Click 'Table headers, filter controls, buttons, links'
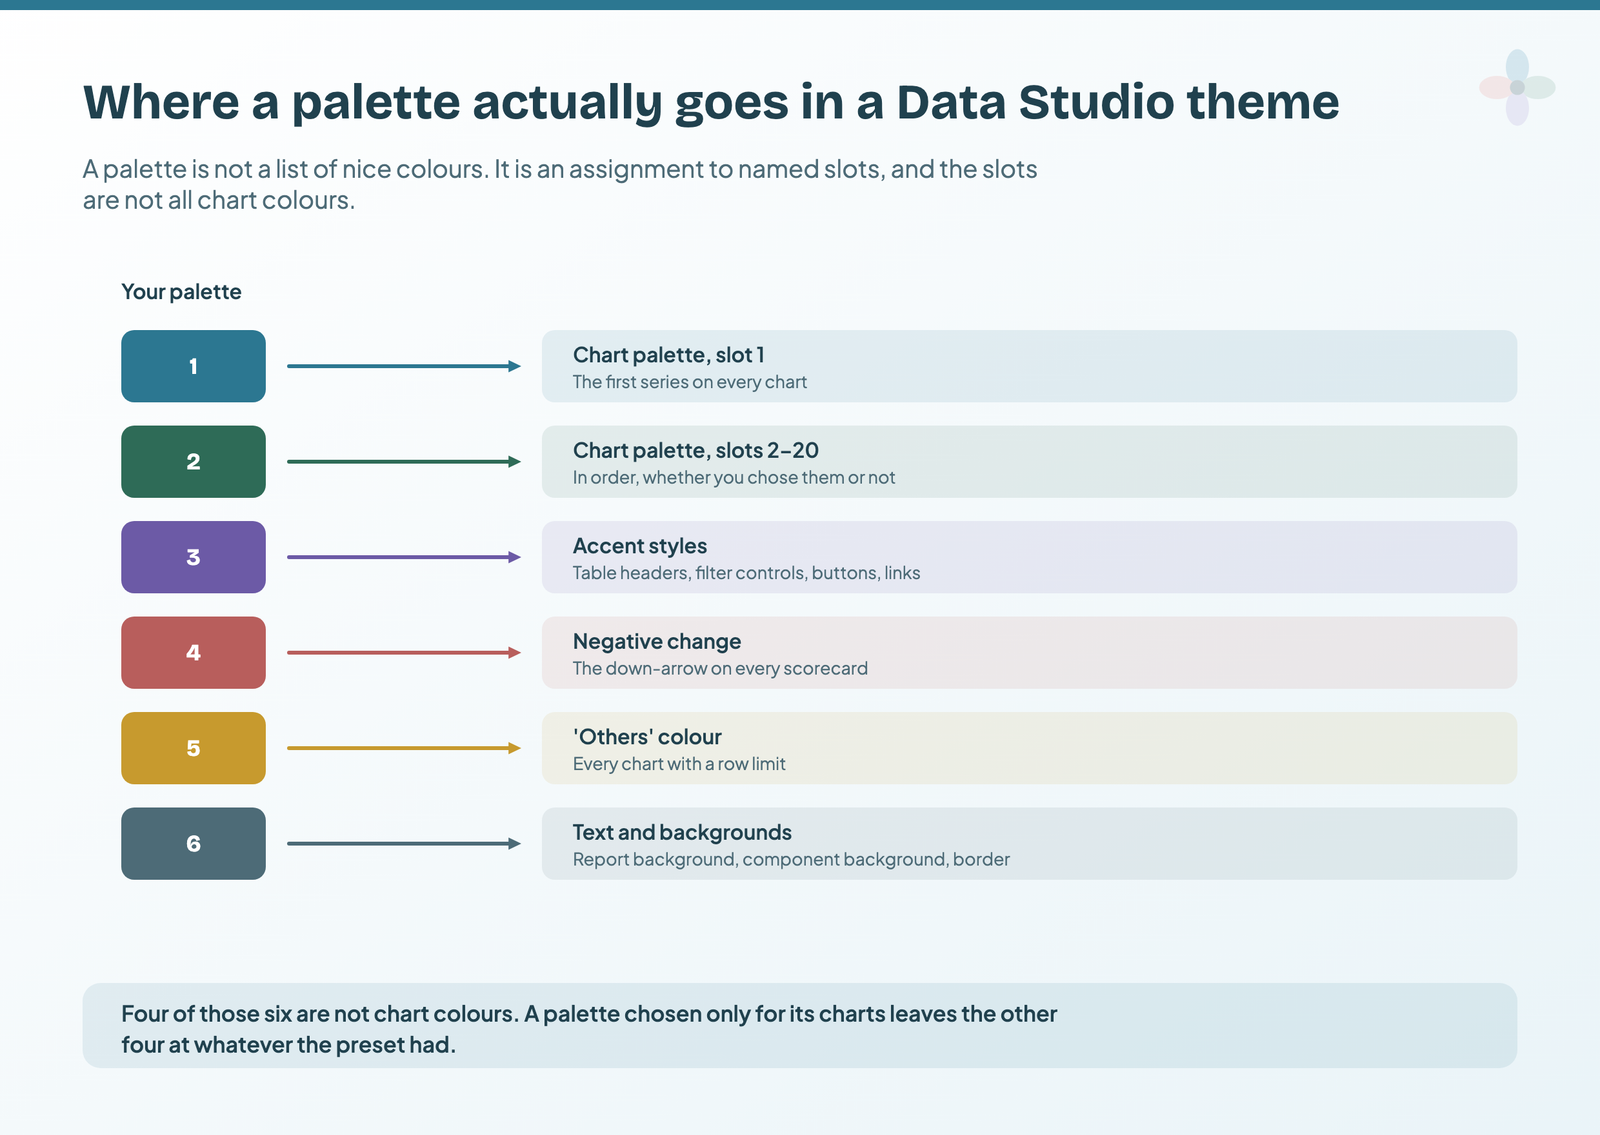This screenshot has height=1135, width=1600. [746, 573]
